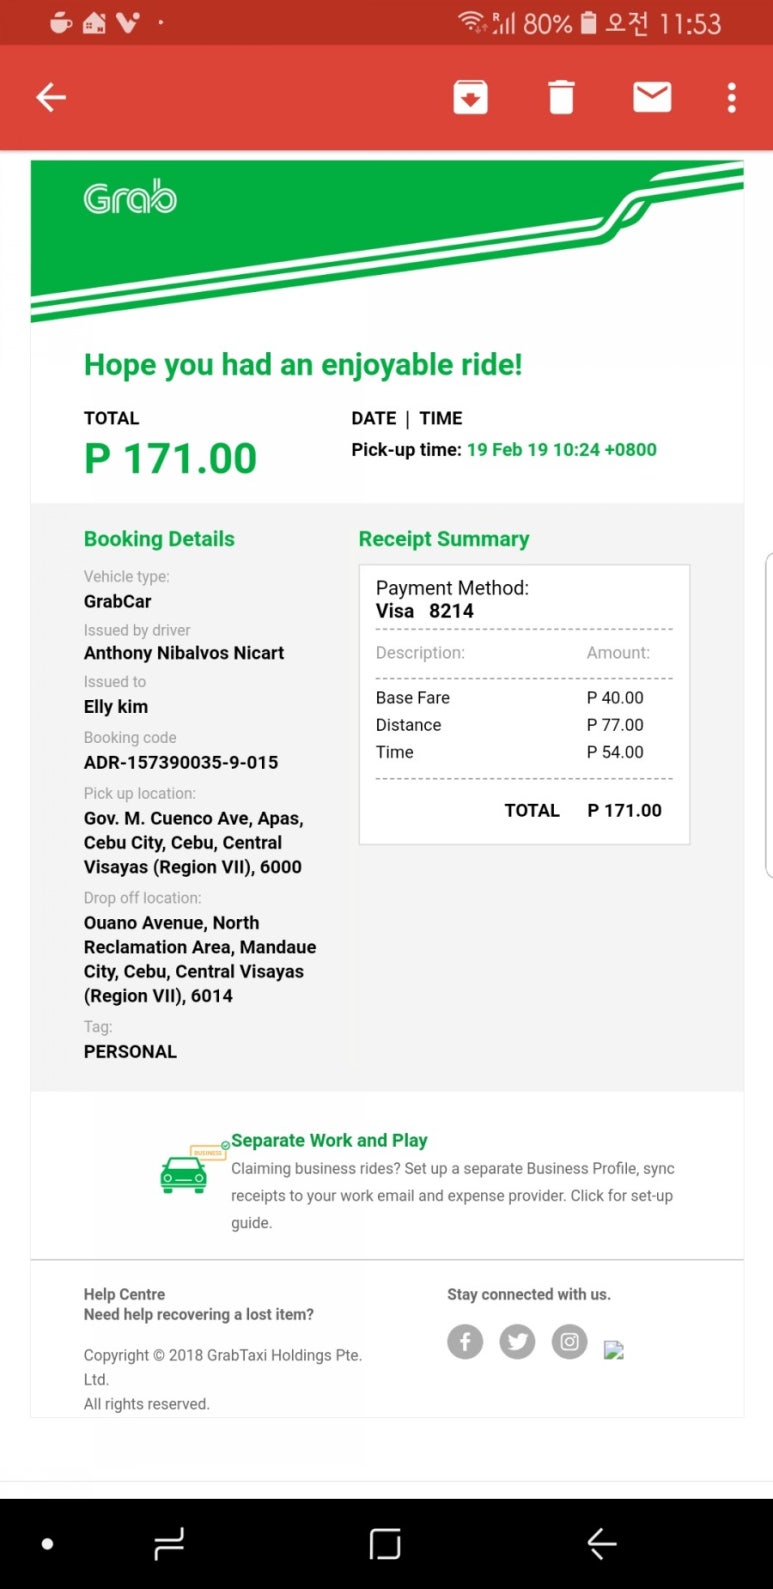Open the Help Centre link

[124, 1294]
